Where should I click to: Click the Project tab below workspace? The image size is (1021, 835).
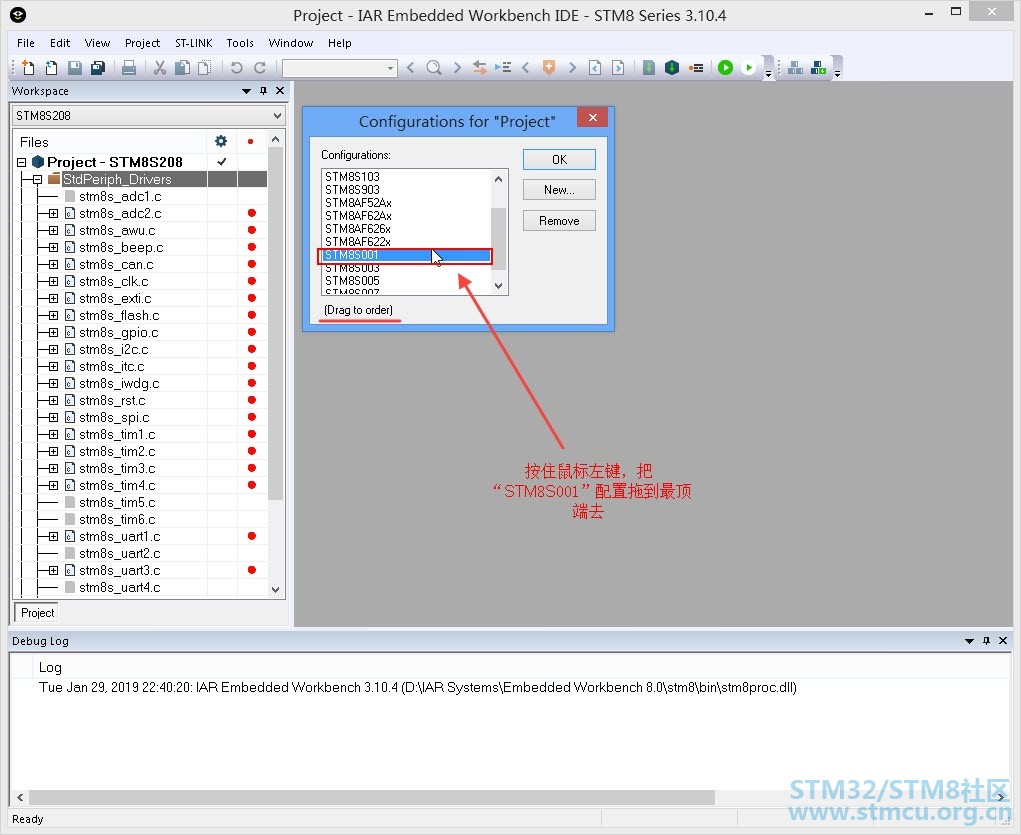point(38,613)
